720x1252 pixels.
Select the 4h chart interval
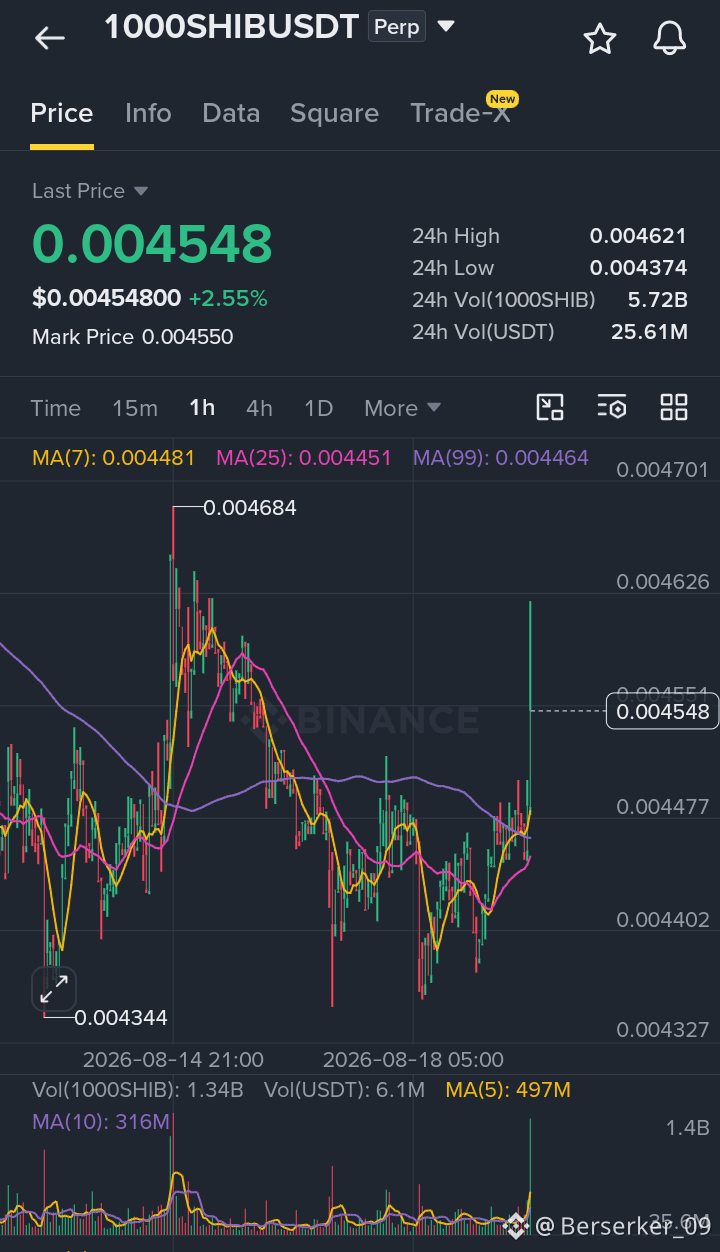(x=259, y=408)
